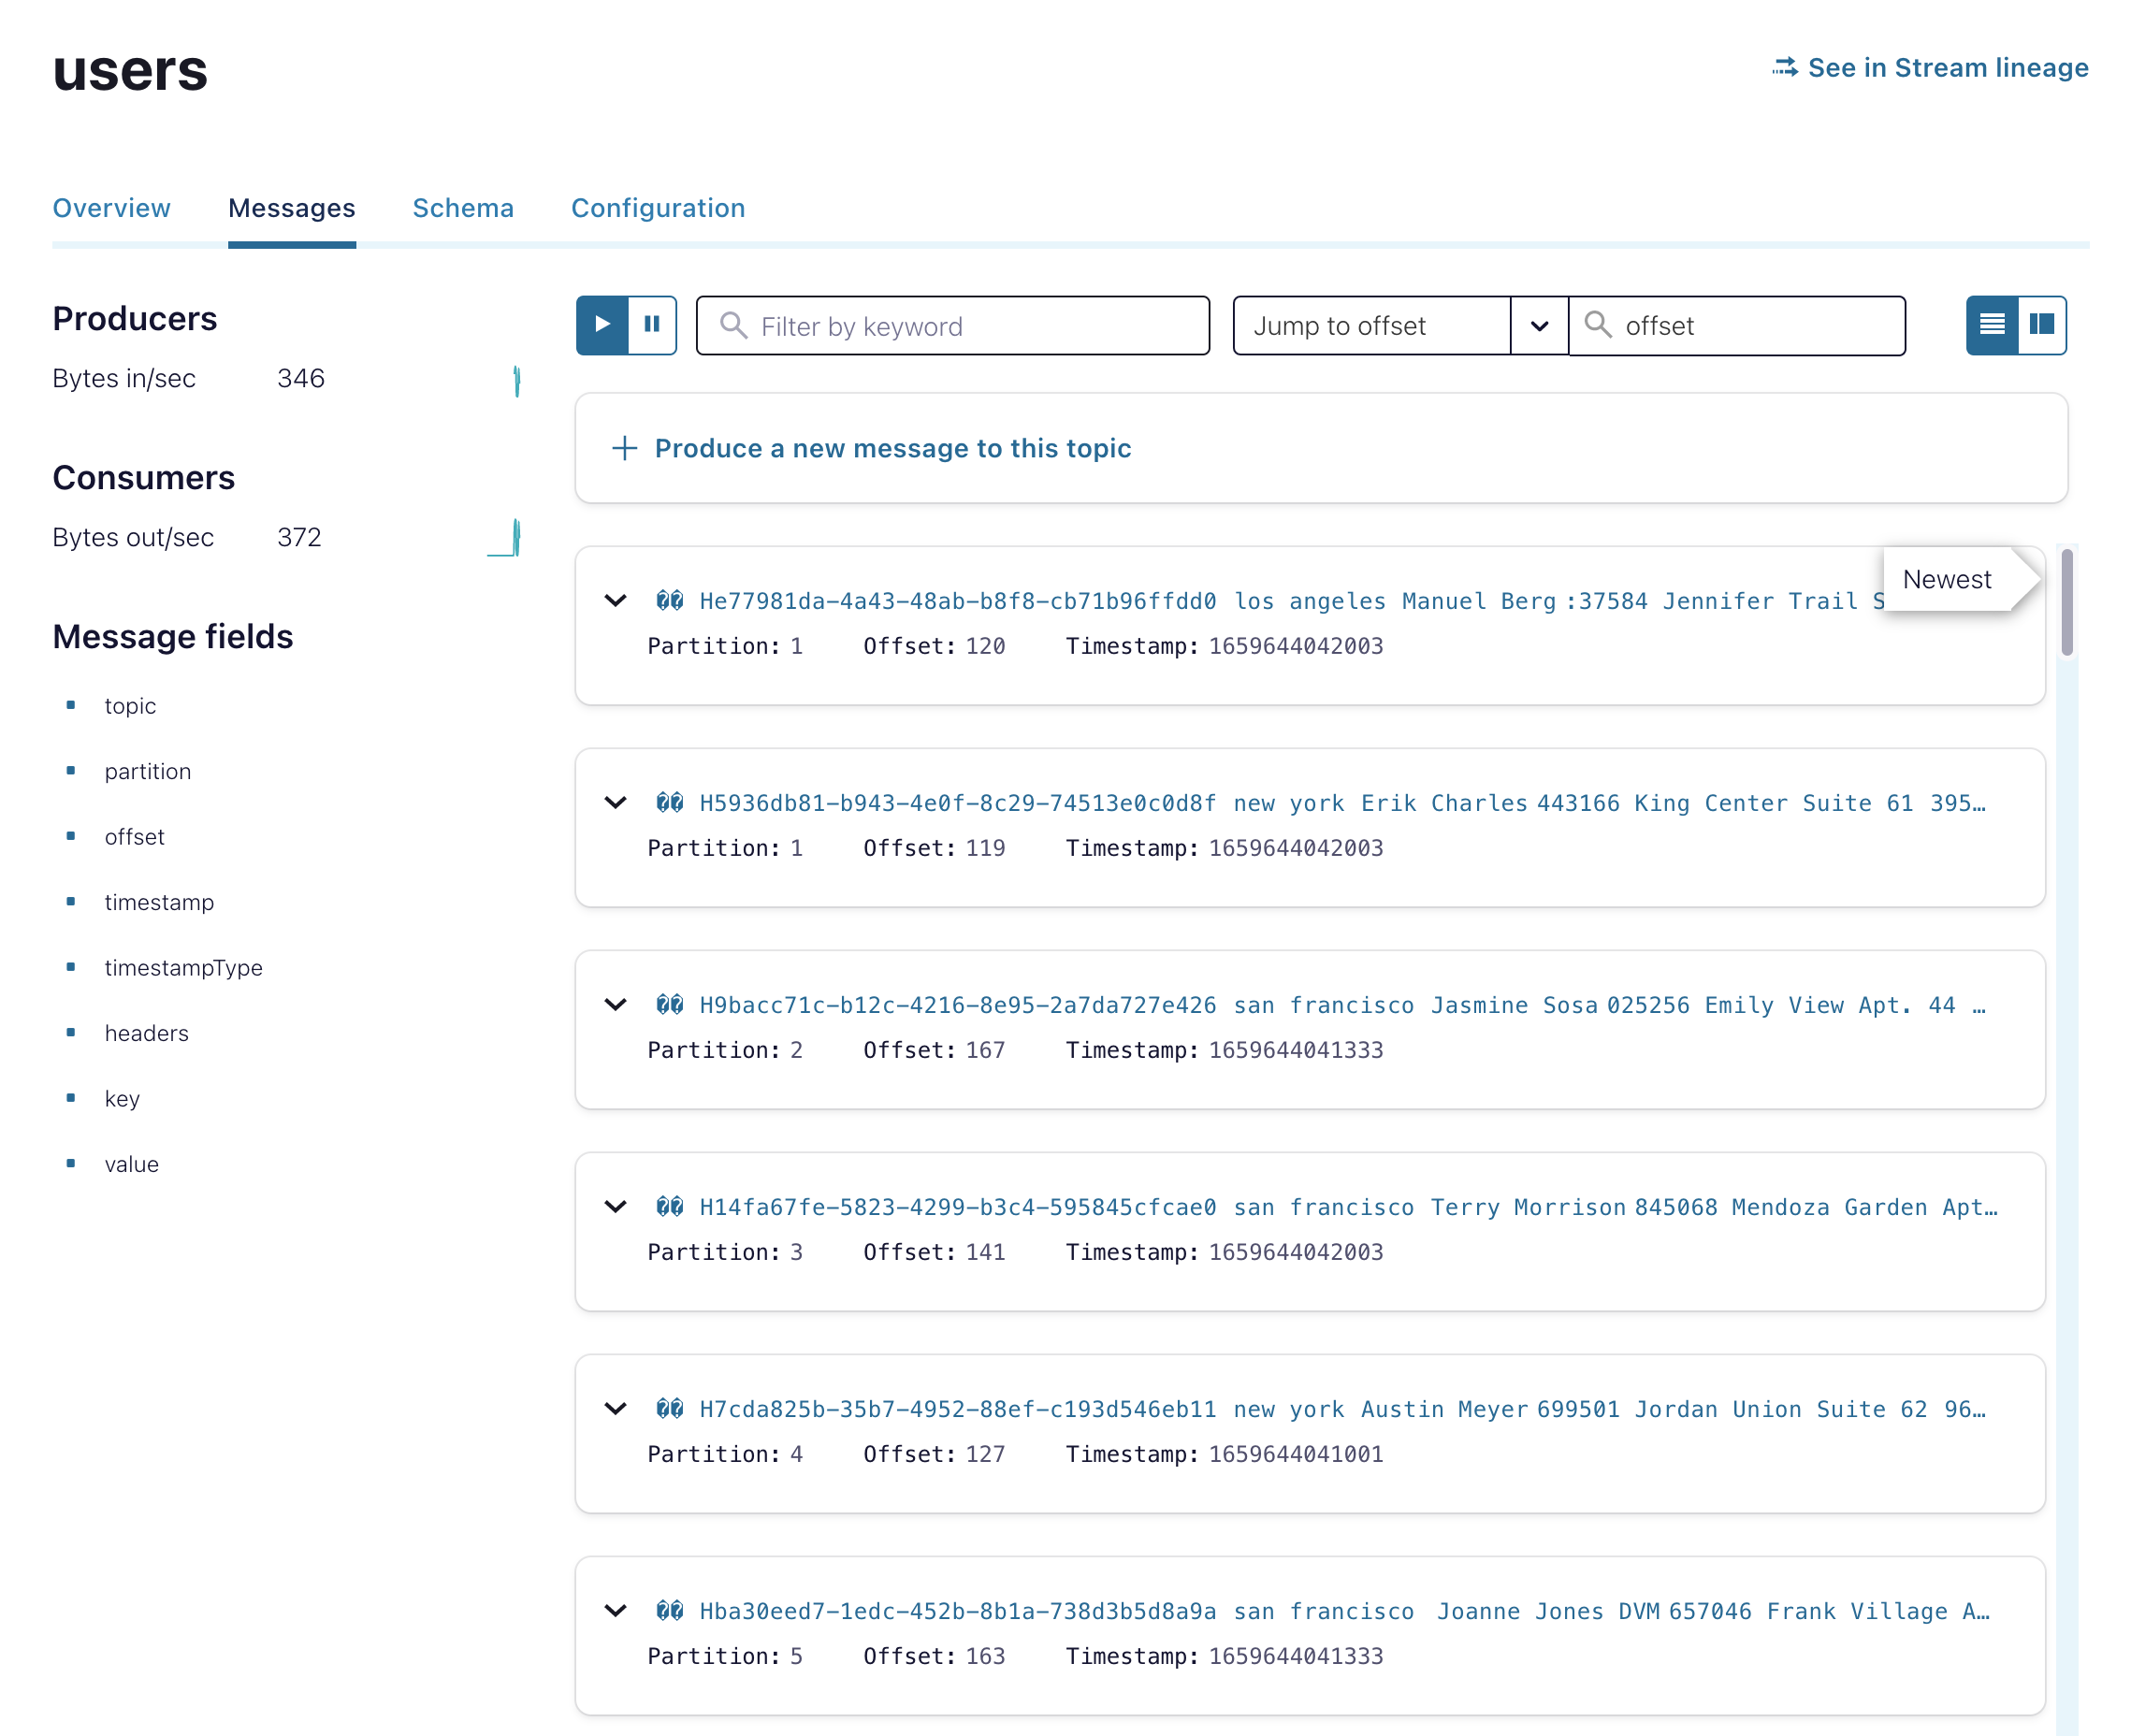Click the magnifier in the offset search box
The image size is (2131, 1736).
point(1597,325)
